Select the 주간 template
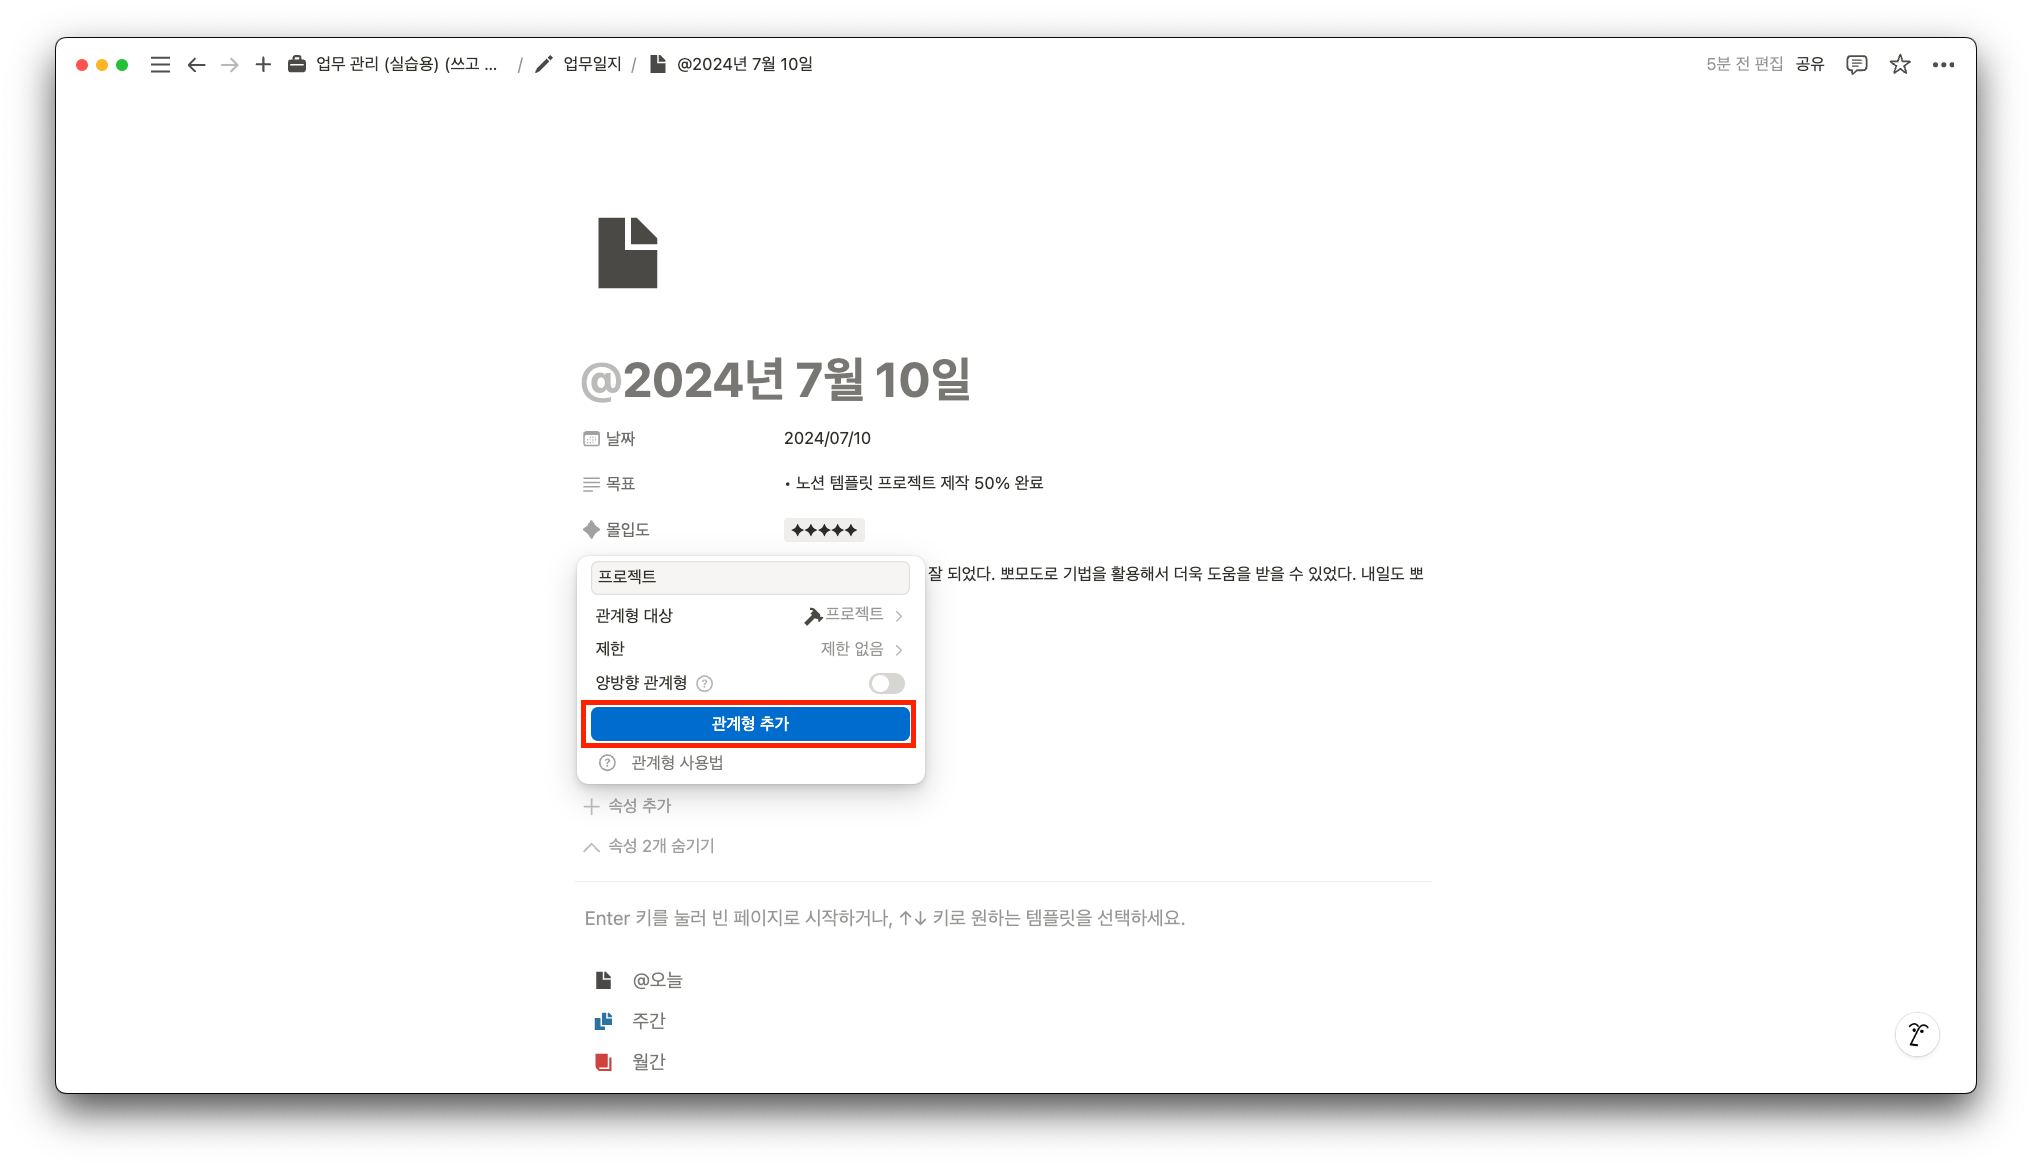Screen dimensions: 2032x1167 pos(648,1021)
